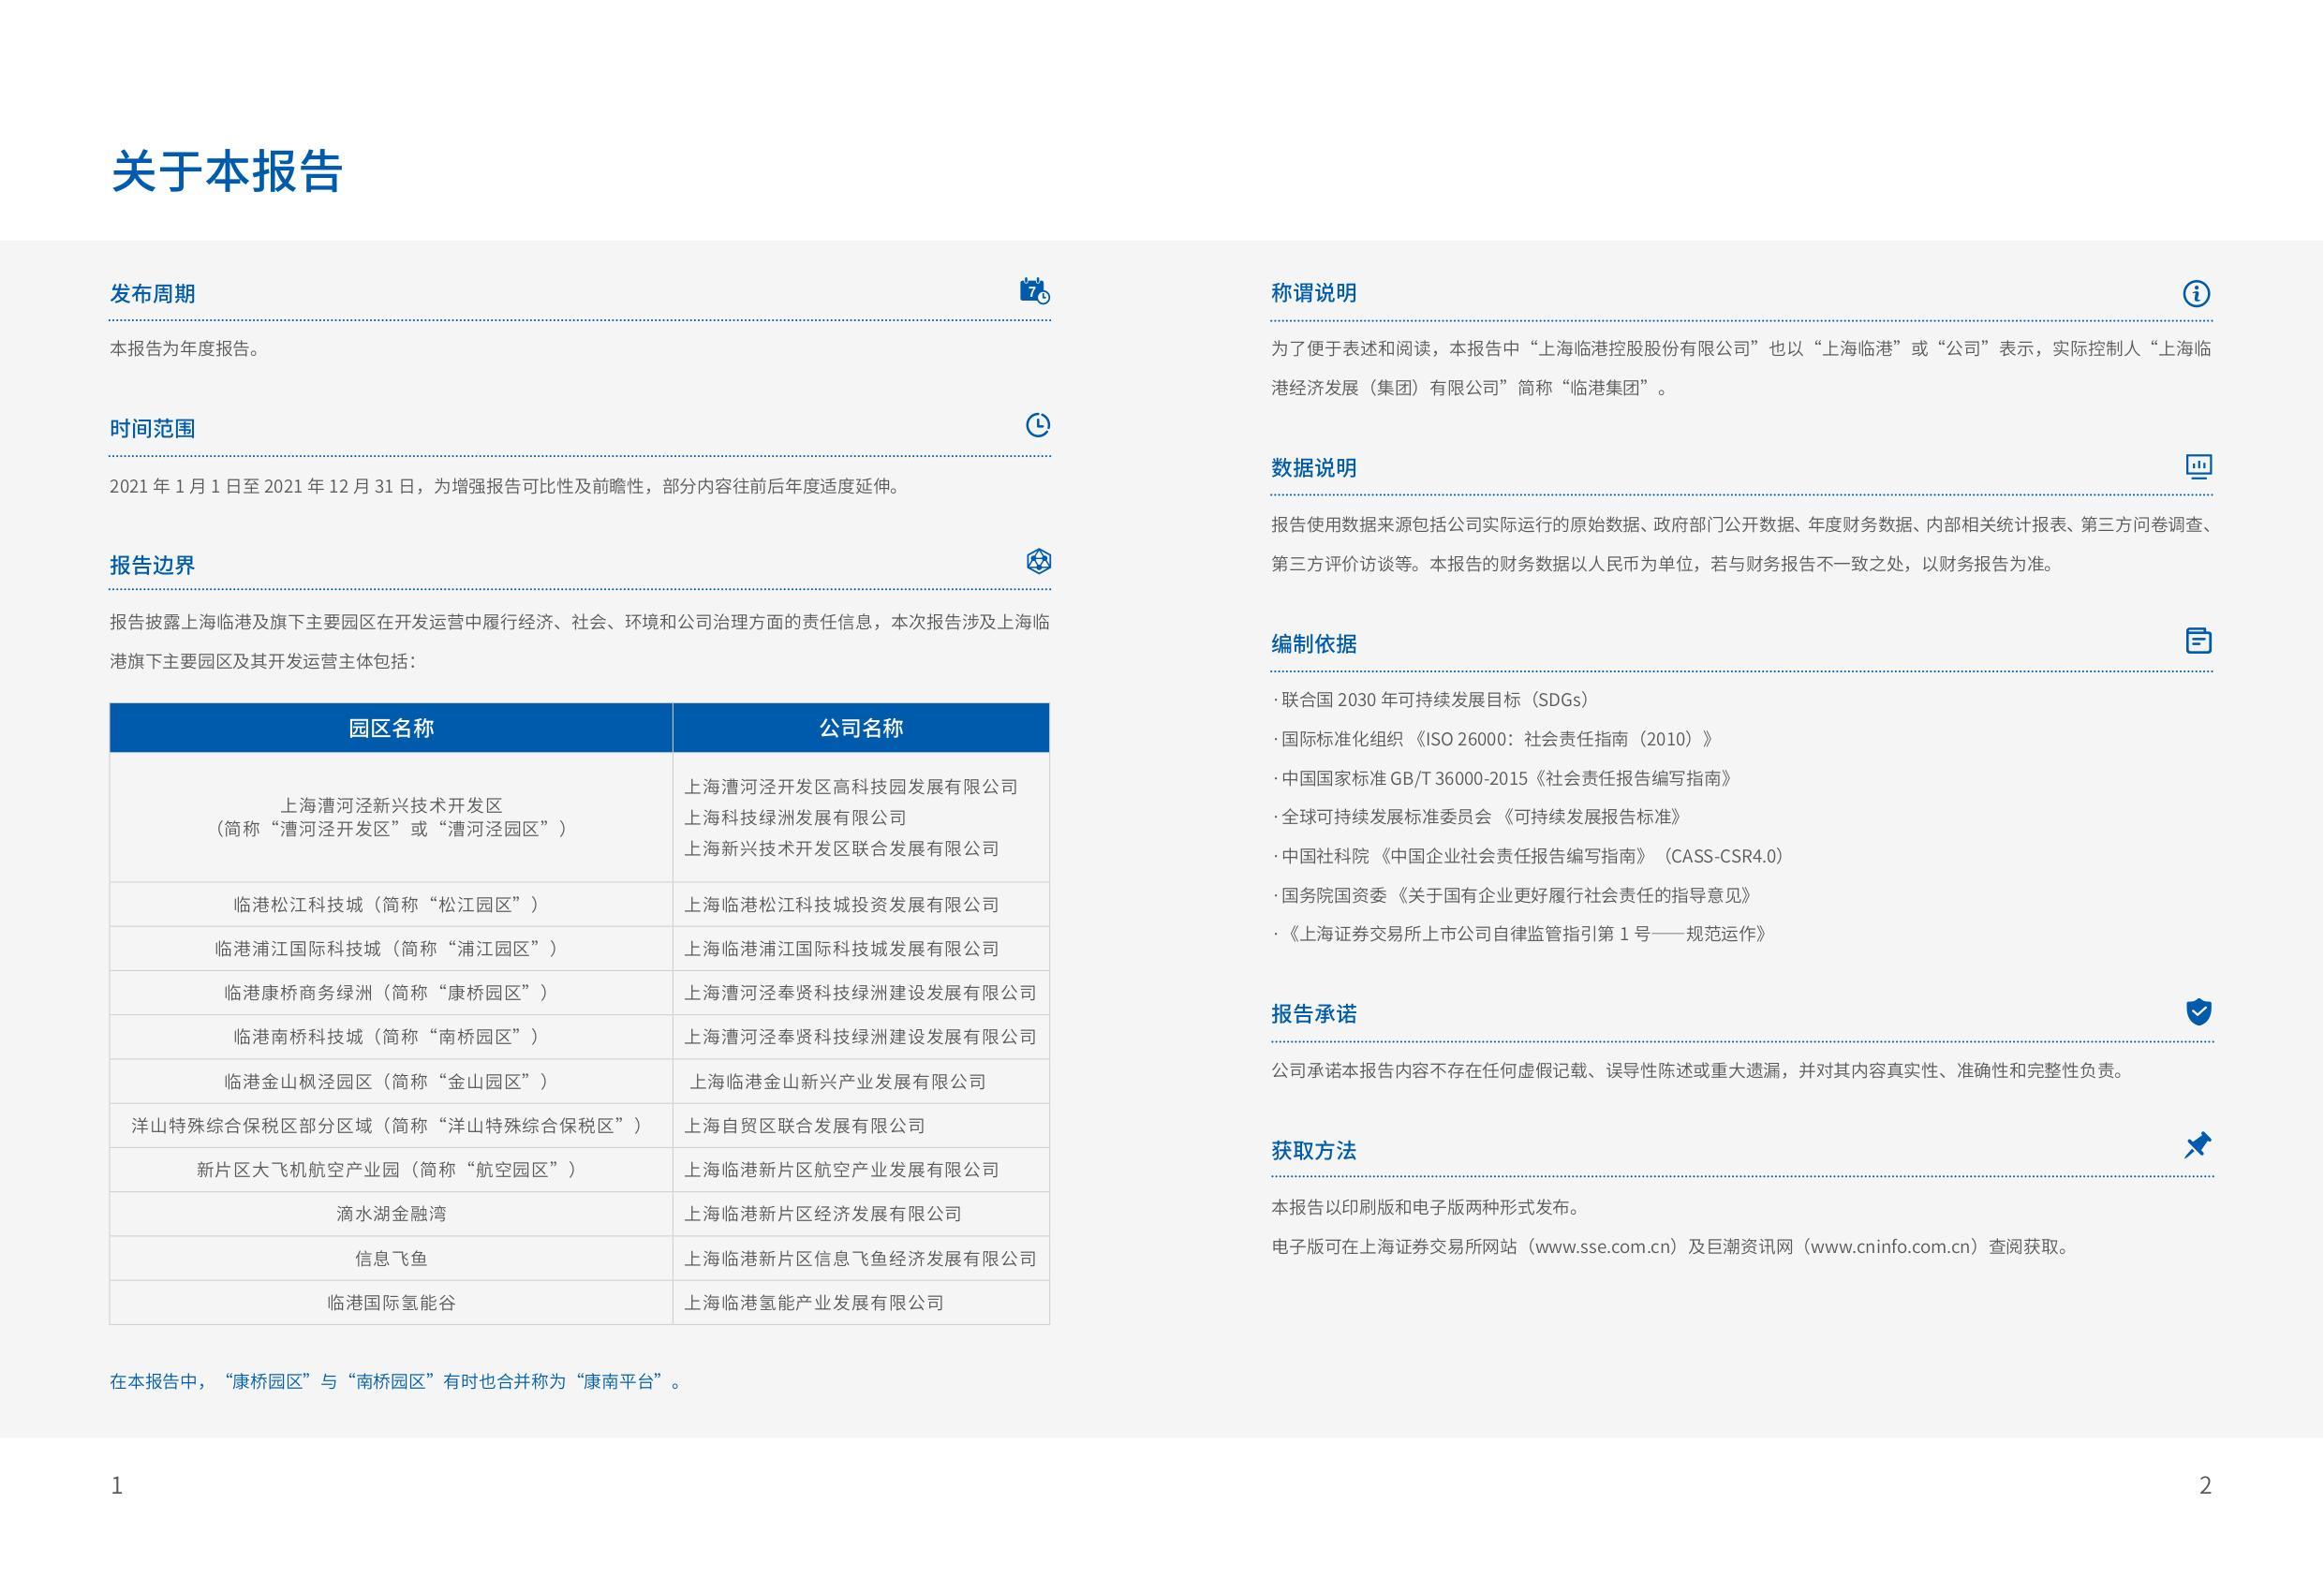Click the 可持续发展报告标准 list item

coord(1478,817)
